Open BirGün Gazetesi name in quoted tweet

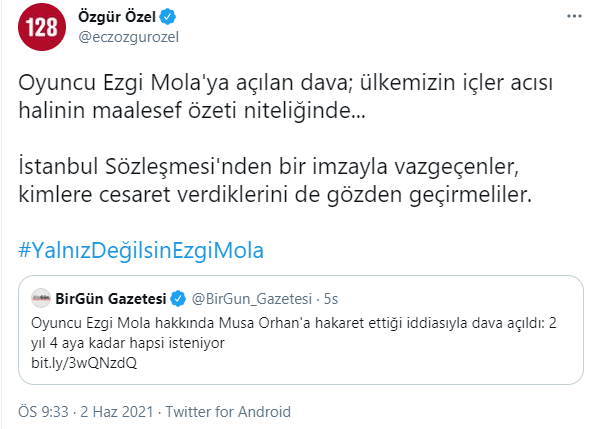(x=110, y=298)
